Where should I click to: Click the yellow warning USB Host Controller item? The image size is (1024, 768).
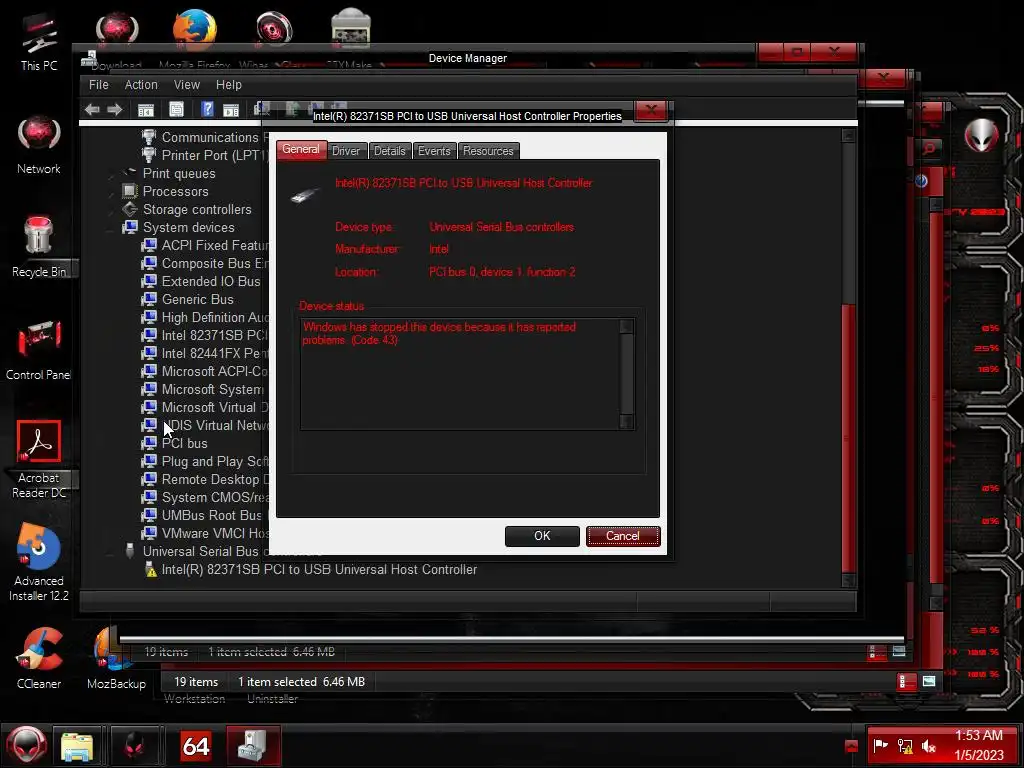click(x=319, y=569)
